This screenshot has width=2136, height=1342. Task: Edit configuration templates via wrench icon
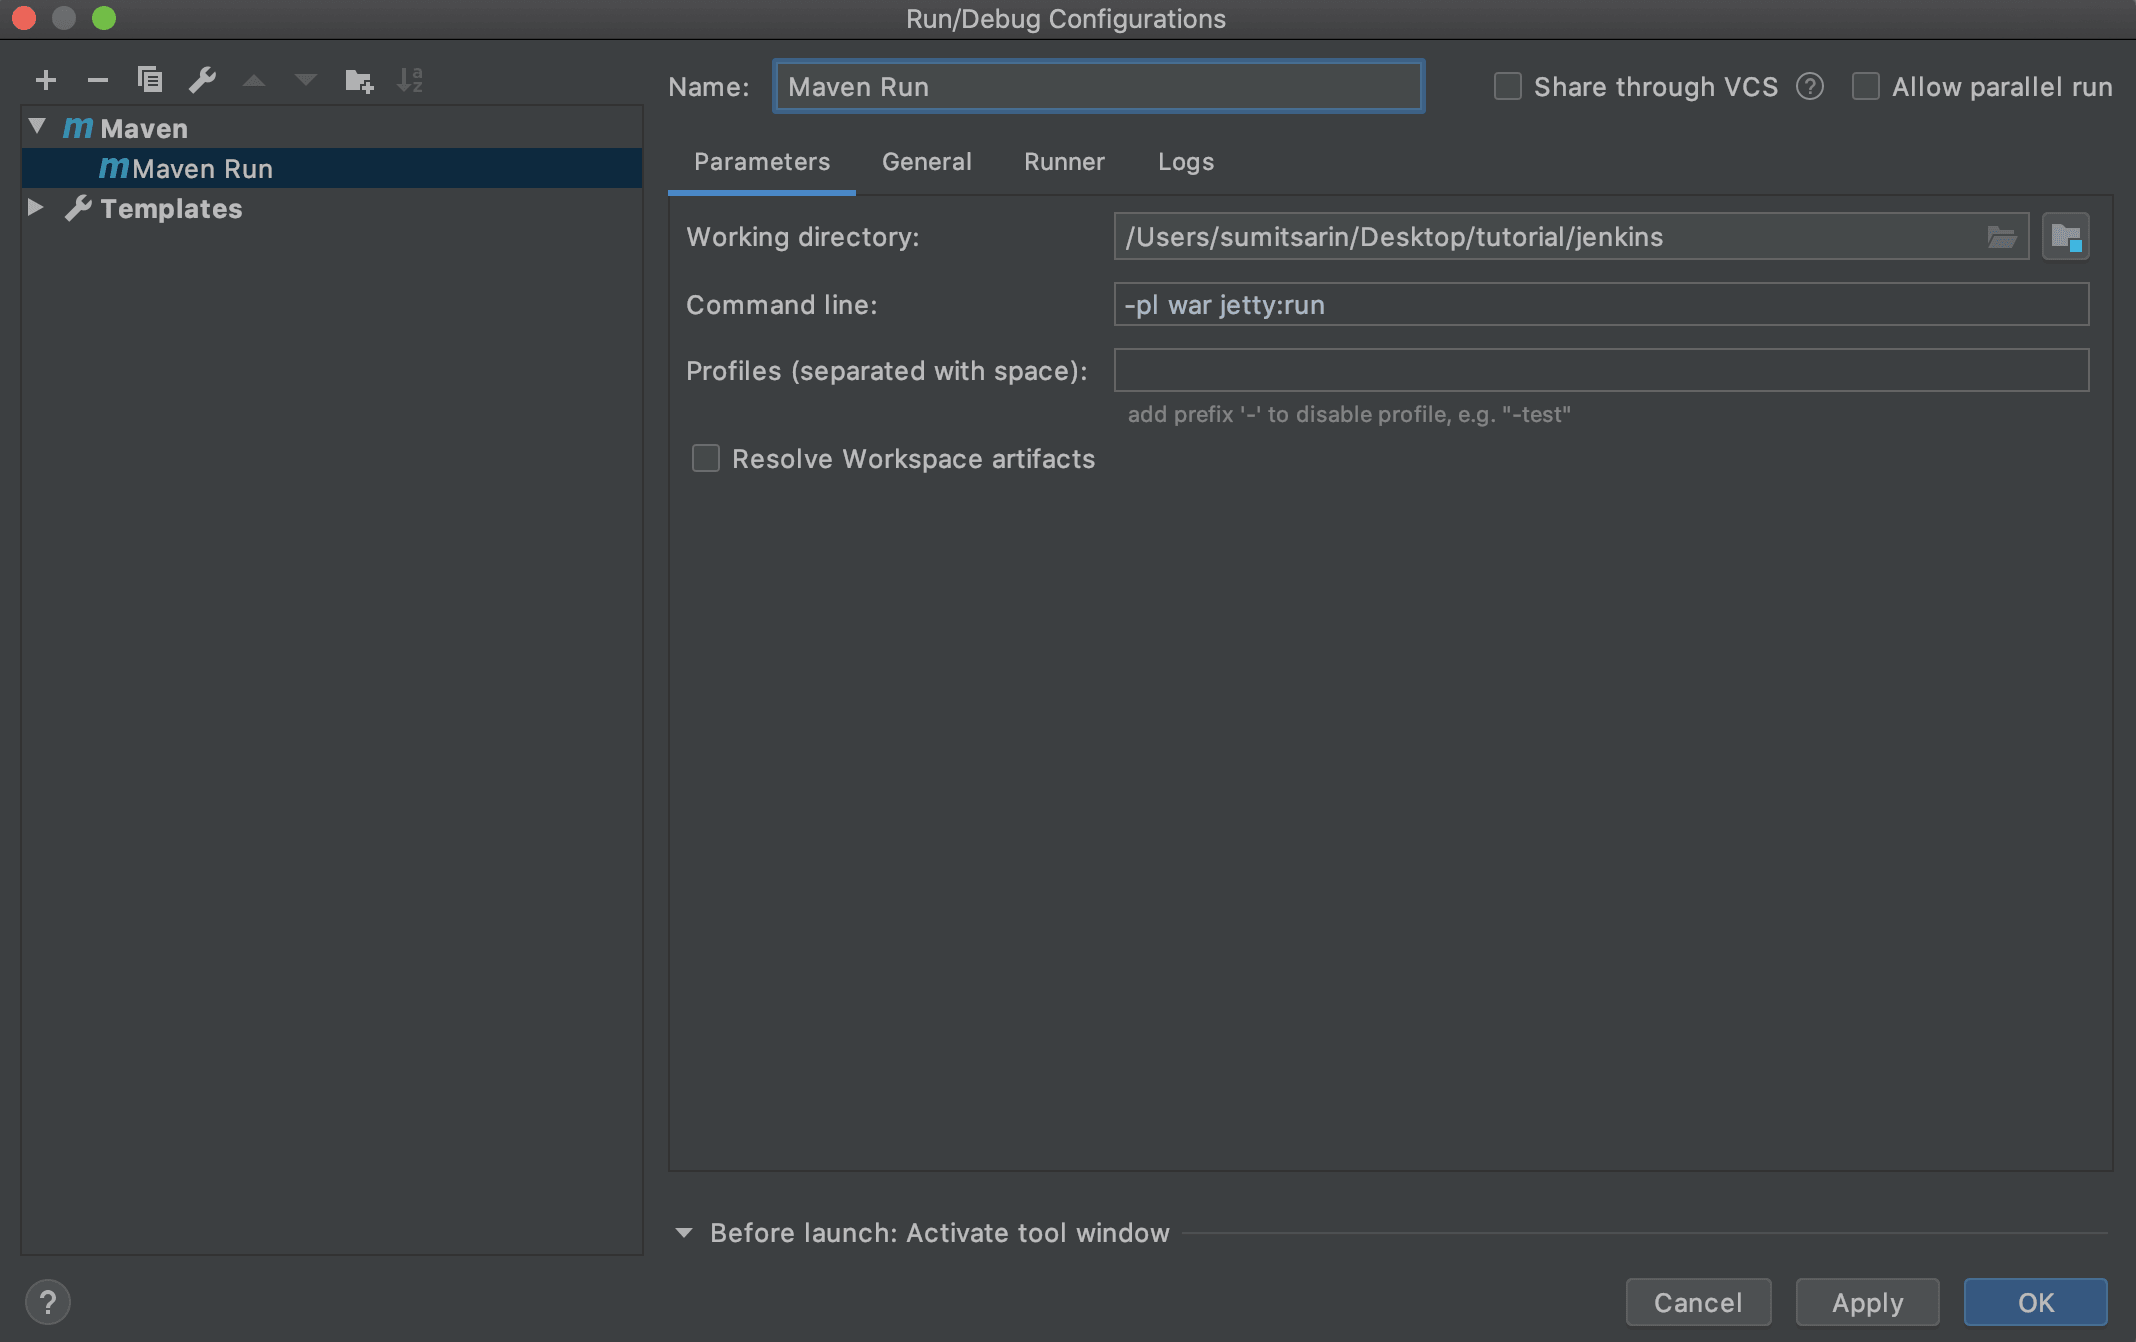pyautogui.click(x=204, y=80)
